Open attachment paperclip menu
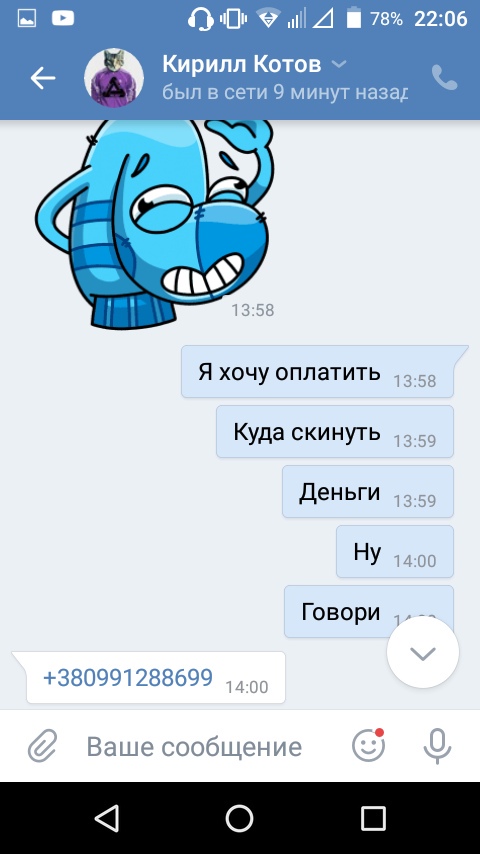480x854 pixels. pos(42,746)
